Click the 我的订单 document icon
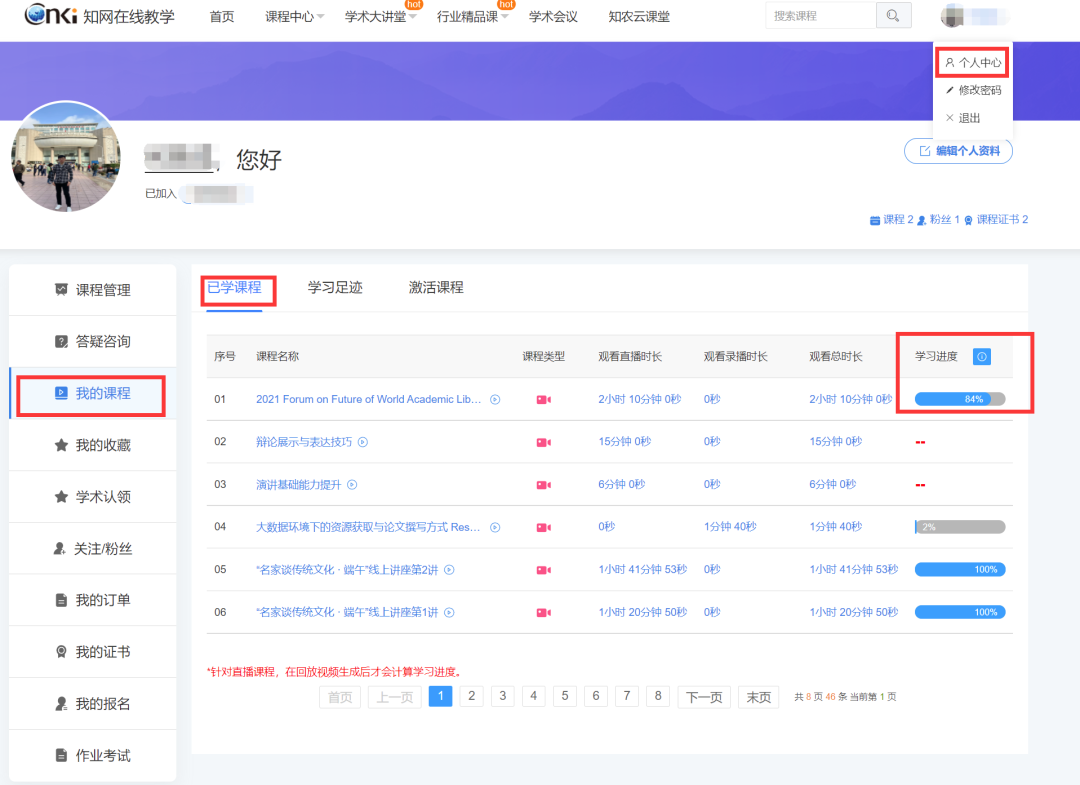 coord(61,600)
